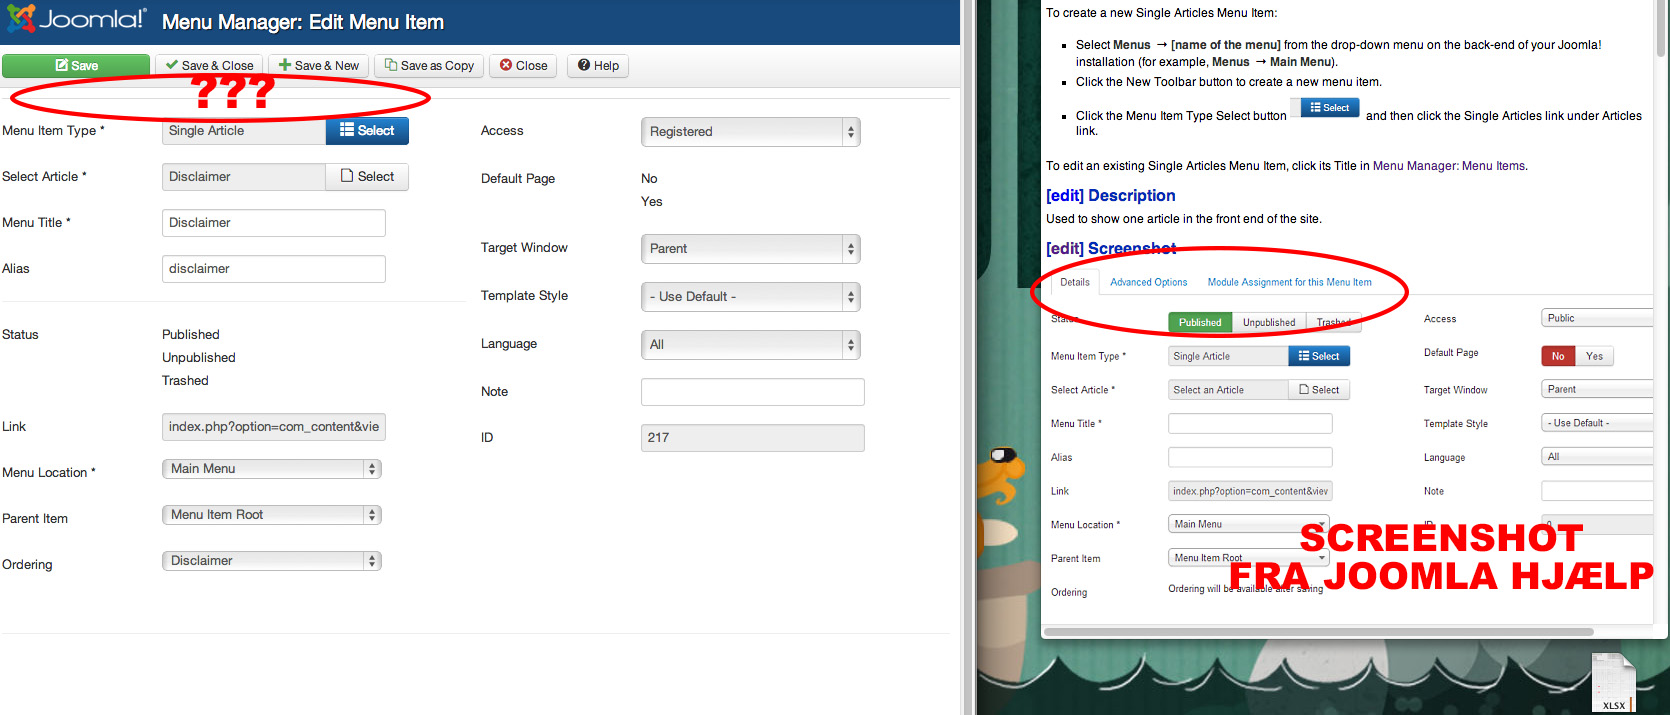Open the Ordering dropdown showing Disclaimer
This screenshot has height=715, width=1670.
point(272,561)
